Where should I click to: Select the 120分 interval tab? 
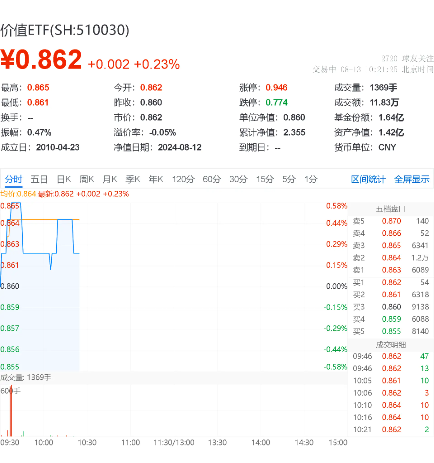click(x=183, y=179)
